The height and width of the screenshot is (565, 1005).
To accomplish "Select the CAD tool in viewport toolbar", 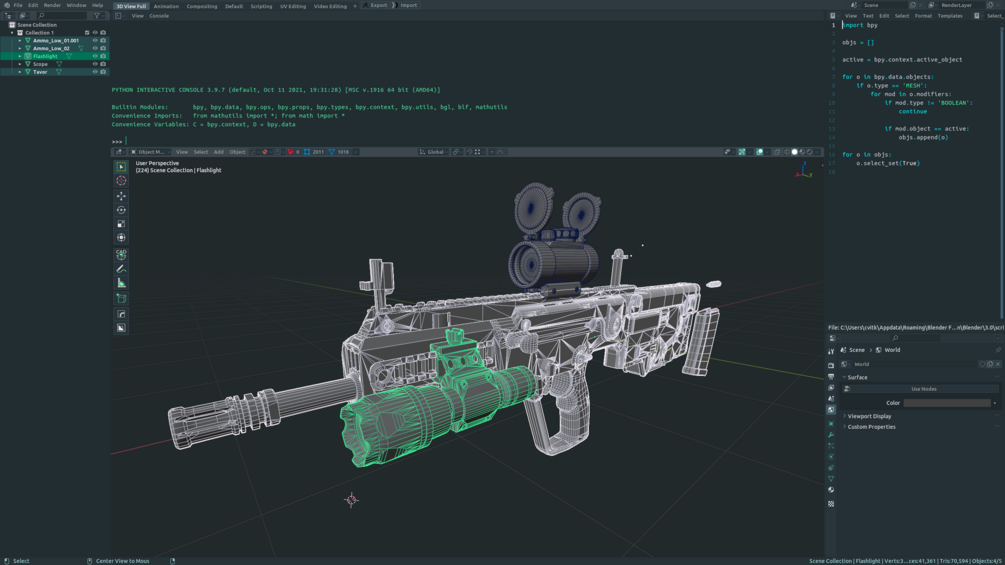I will point(121,254).
